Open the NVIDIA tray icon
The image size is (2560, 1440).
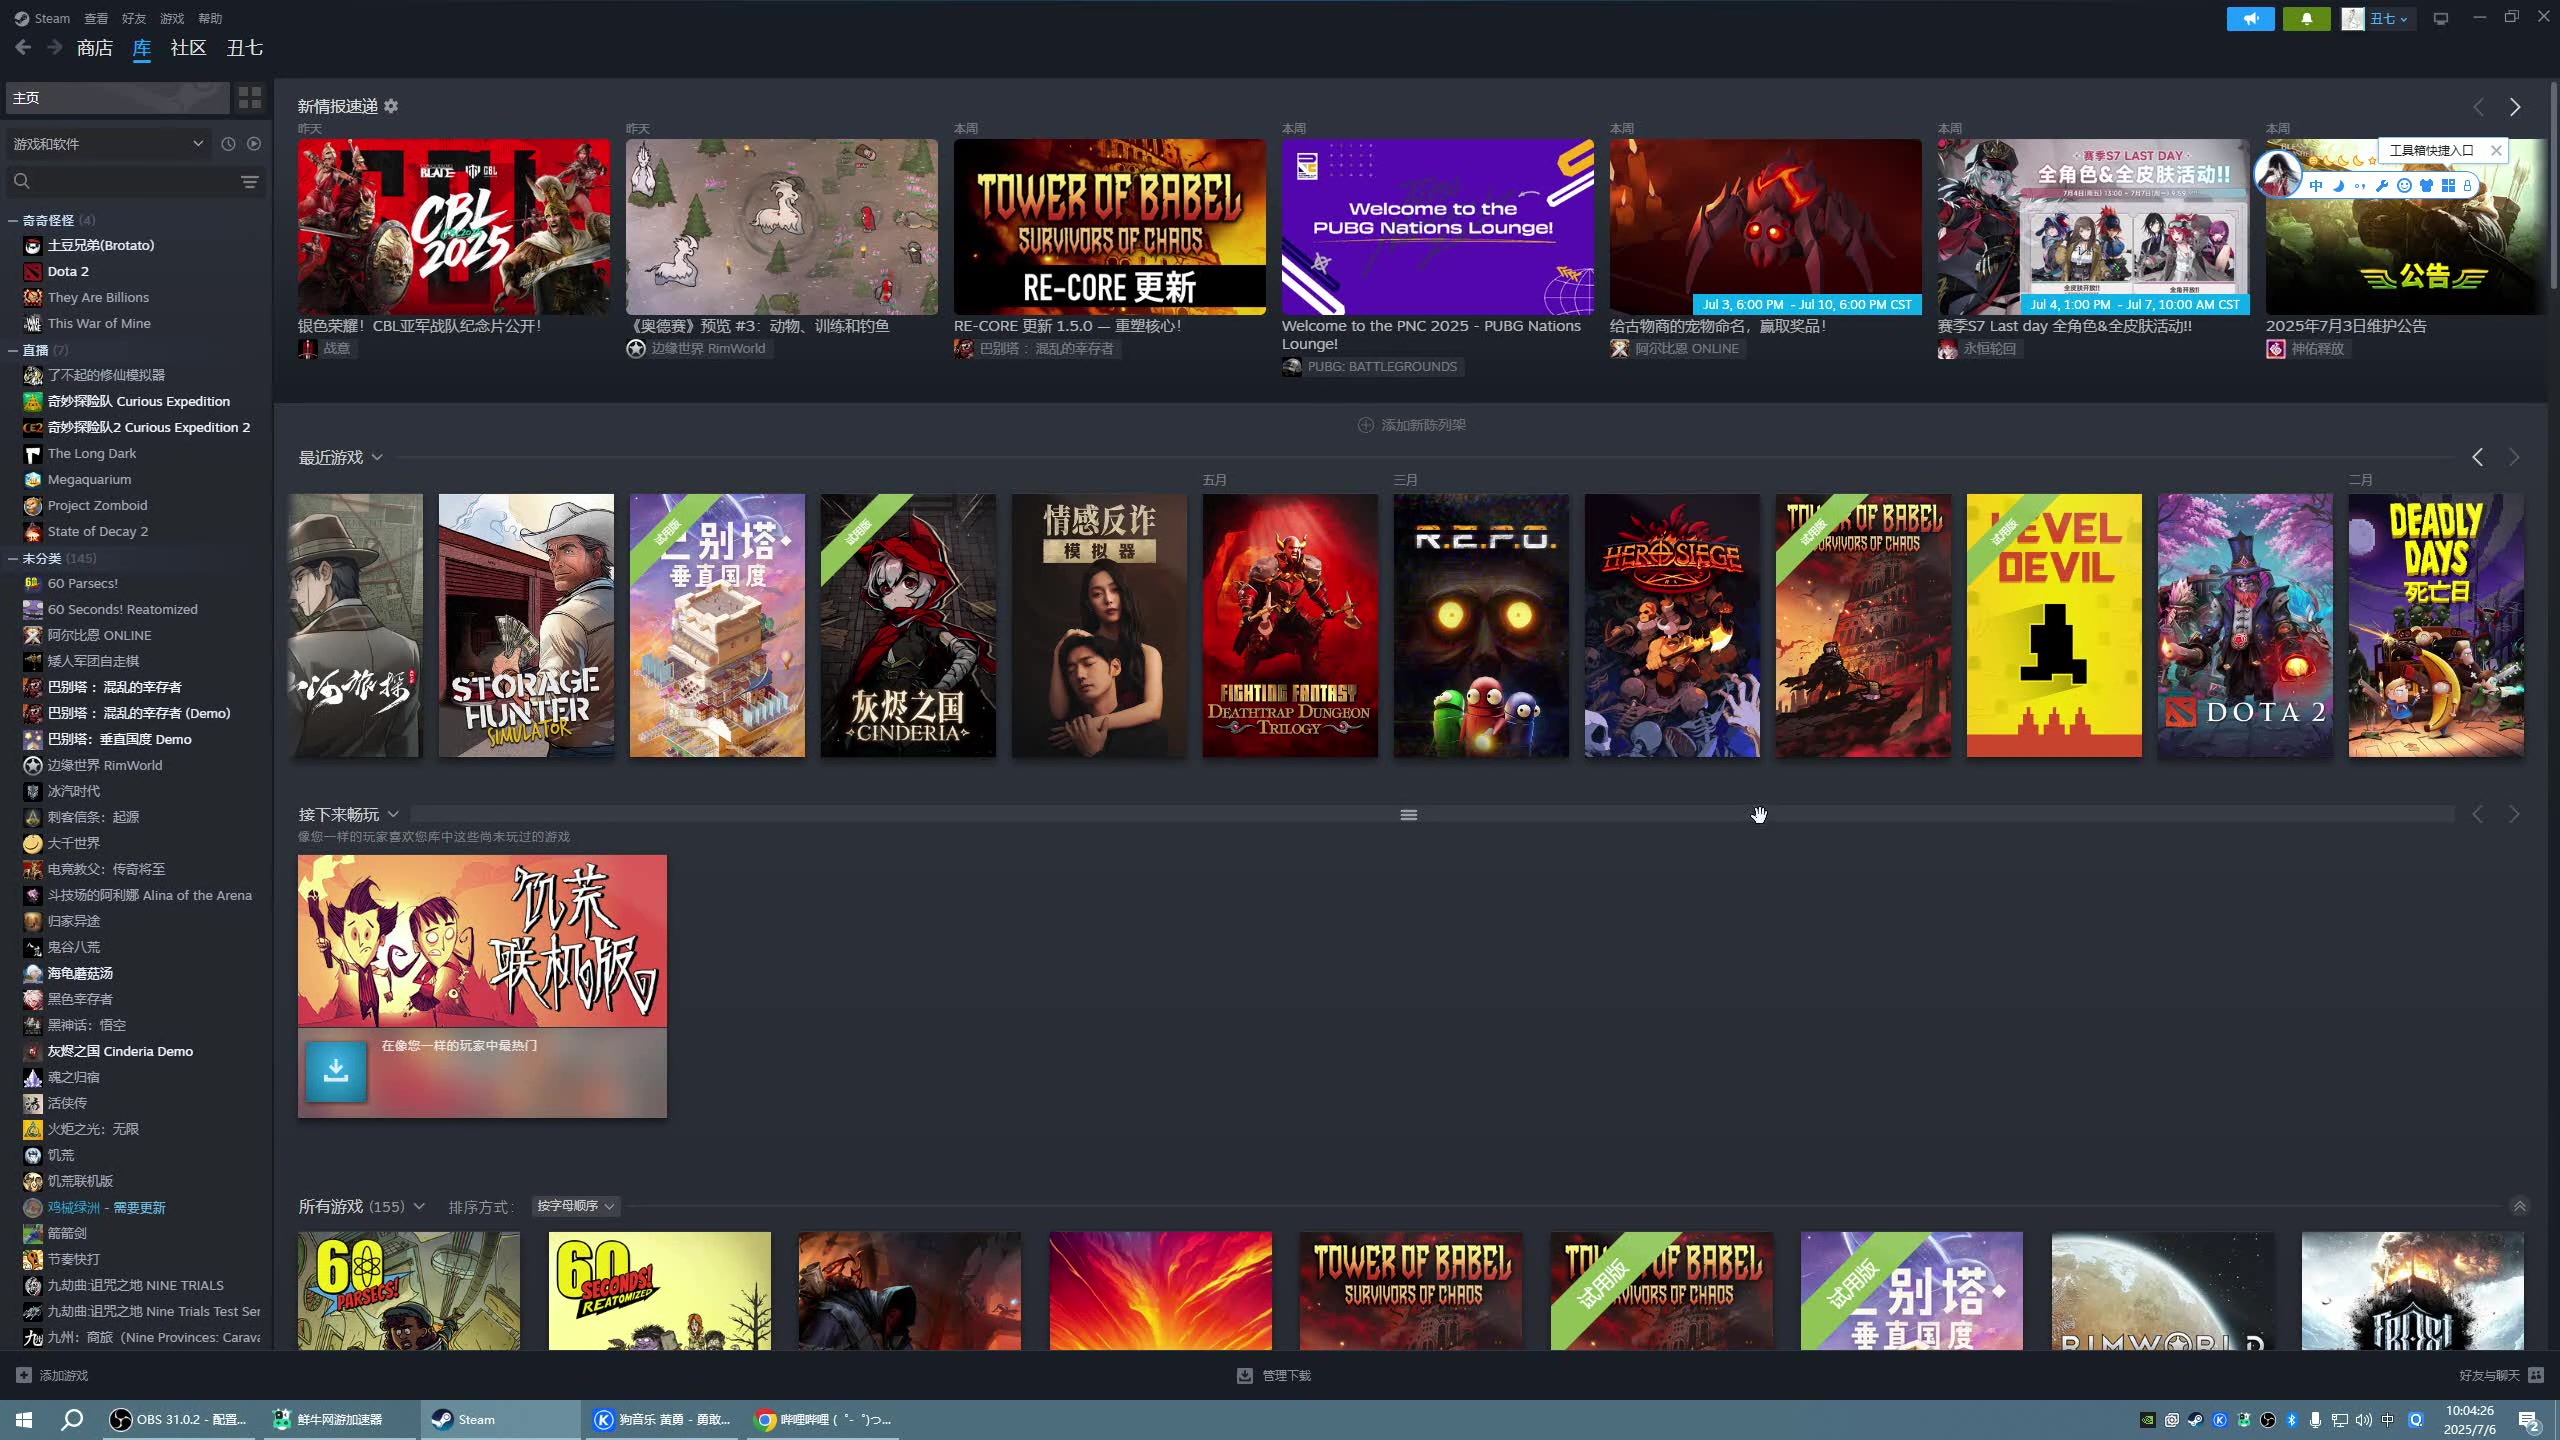click(2147, 1419)
